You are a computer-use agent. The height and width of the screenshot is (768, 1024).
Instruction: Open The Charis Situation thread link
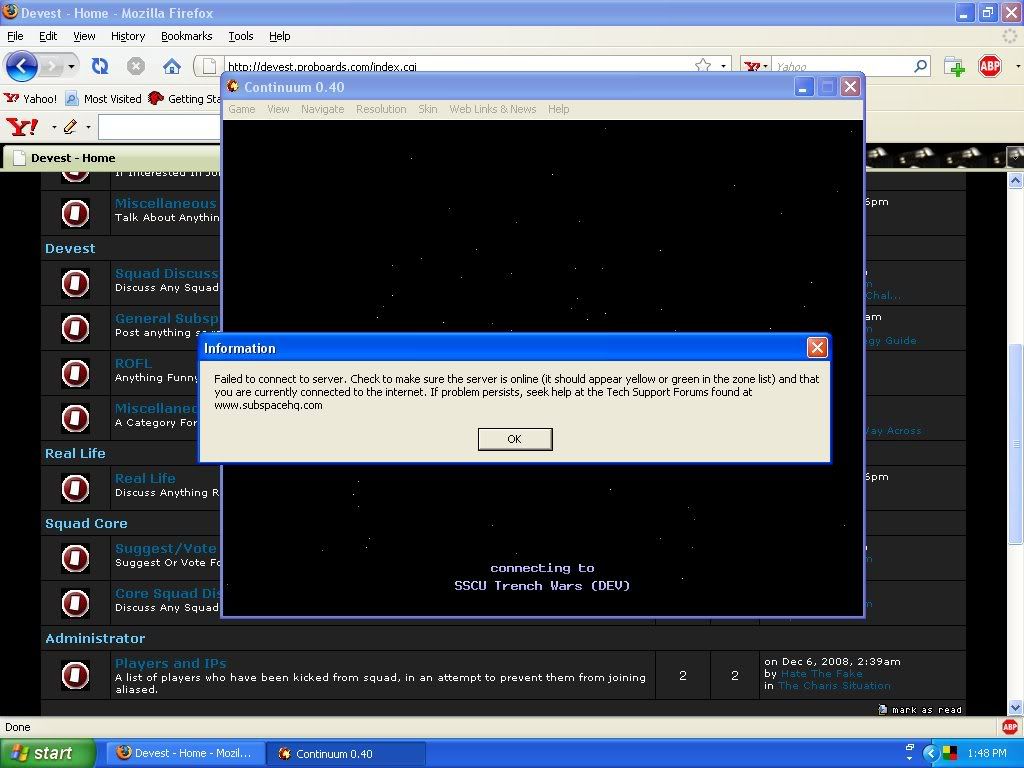coord(834,686)
